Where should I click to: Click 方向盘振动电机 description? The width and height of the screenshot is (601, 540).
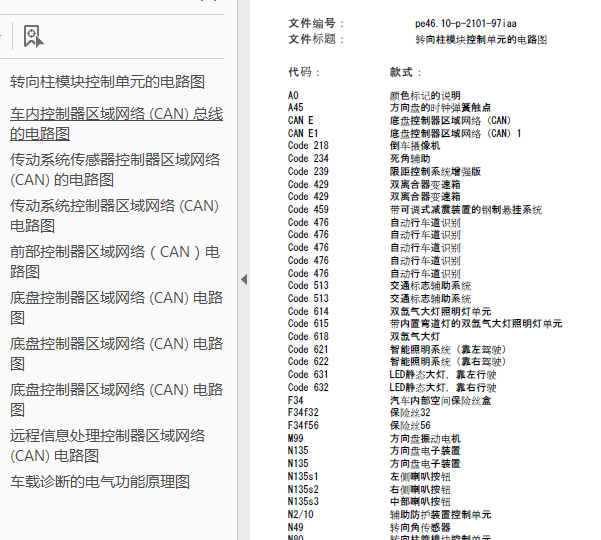pos(425,438)
